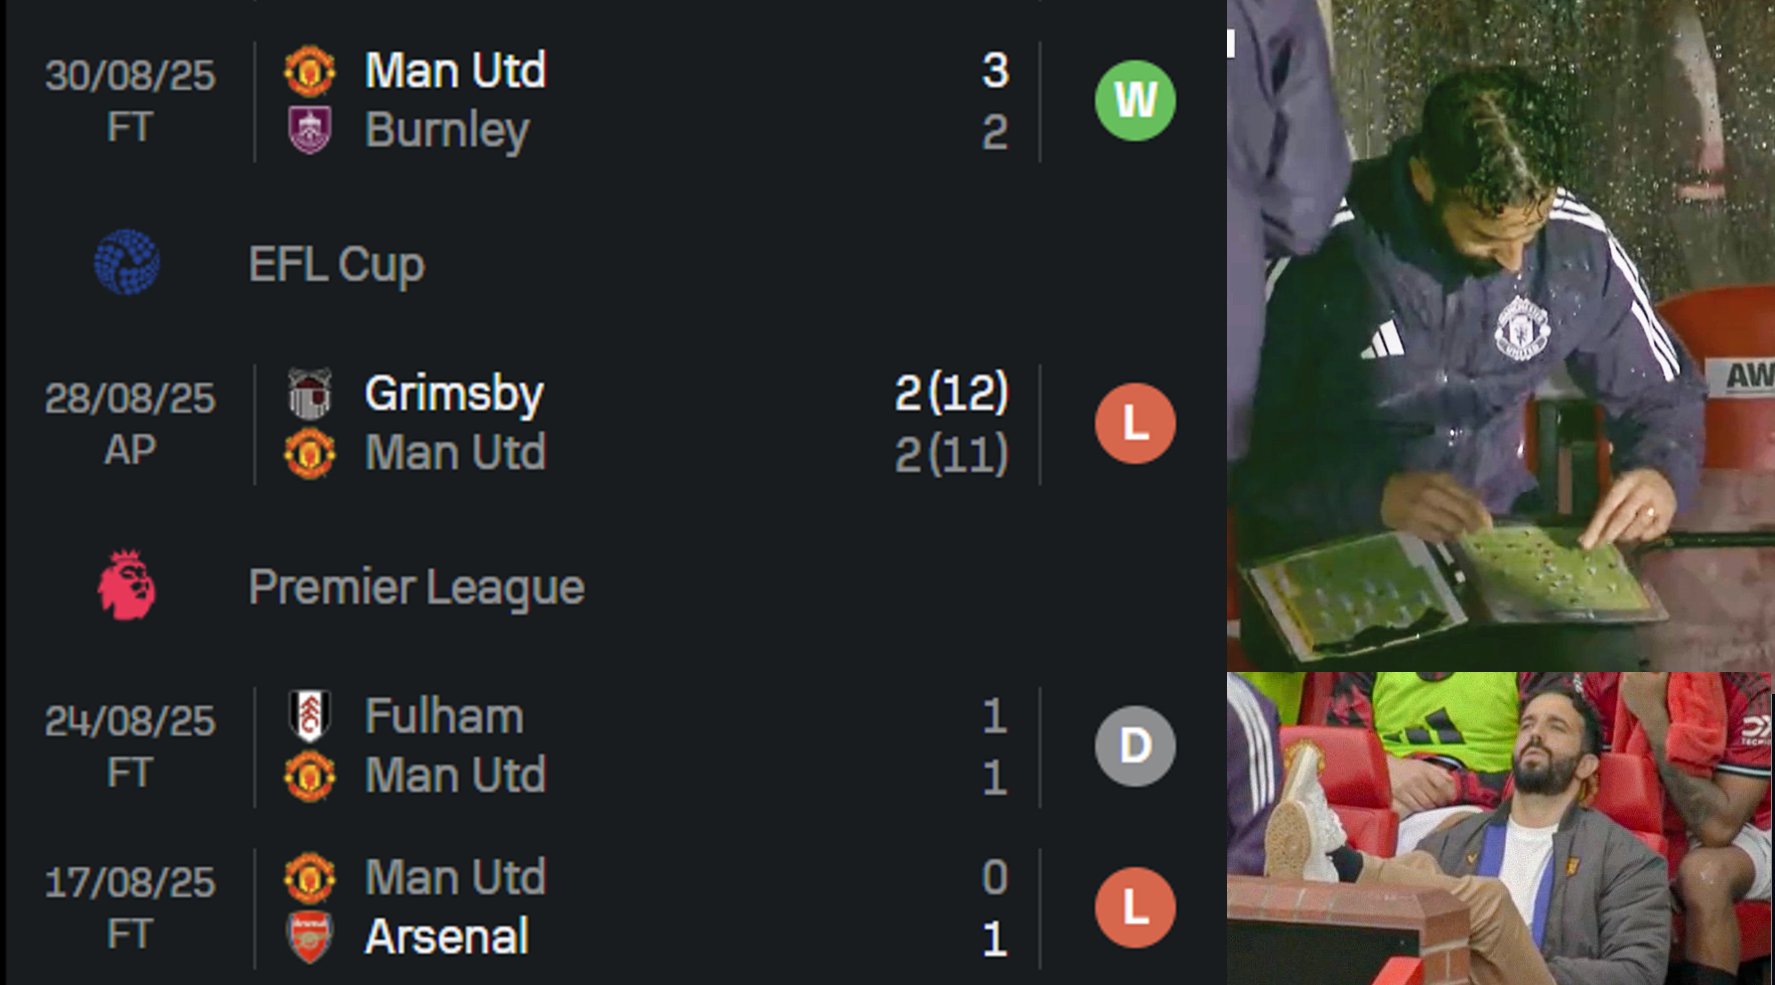Open the EFL Cup competition heading
Image resolution: width=1775 pixels, height=985 pixels.
click(x=336, y=265)
